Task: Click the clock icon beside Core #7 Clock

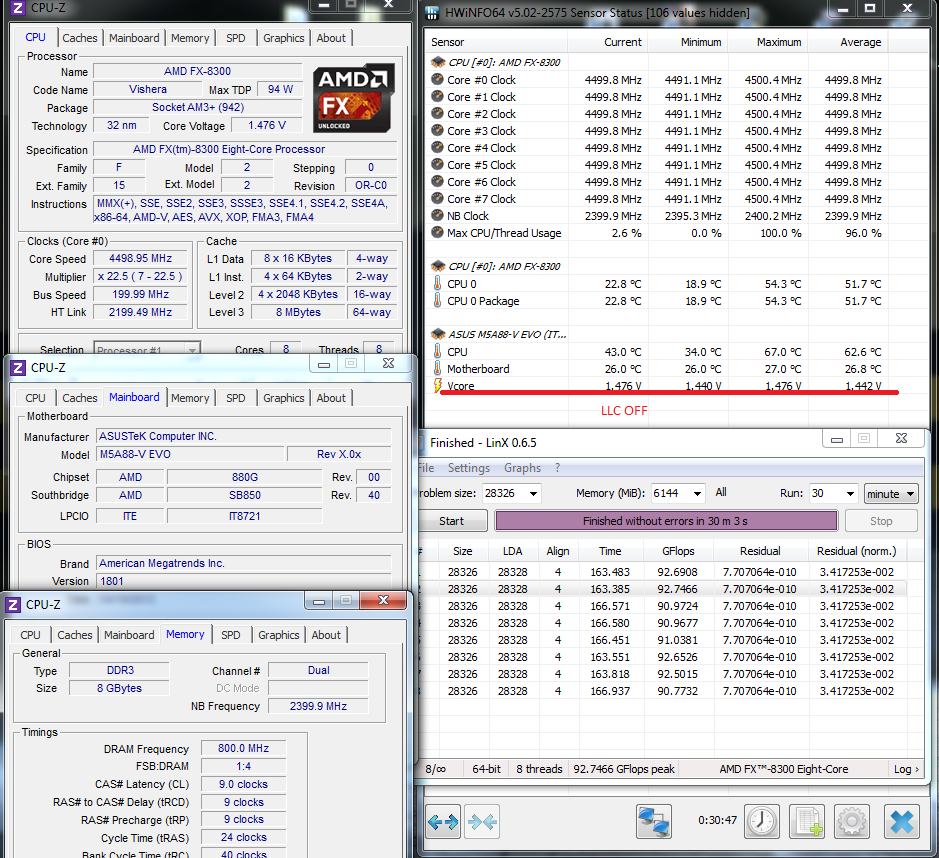Action: tap(438, 198)
